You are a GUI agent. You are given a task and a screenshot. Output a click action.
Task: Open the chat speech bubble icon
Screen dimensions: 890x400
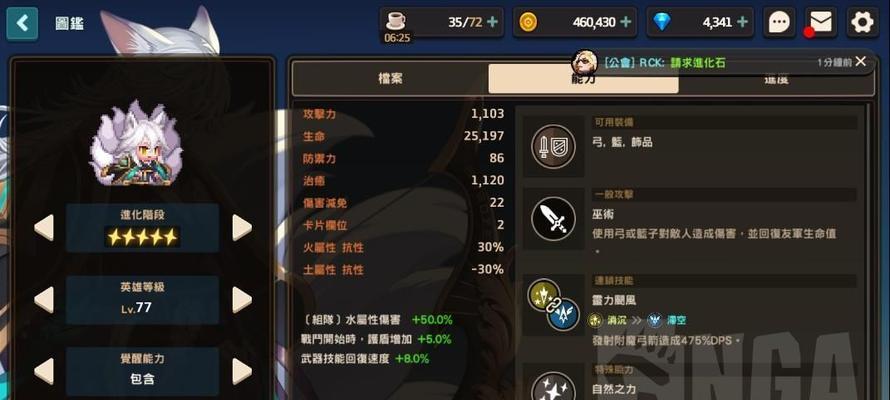coord(780,23)
